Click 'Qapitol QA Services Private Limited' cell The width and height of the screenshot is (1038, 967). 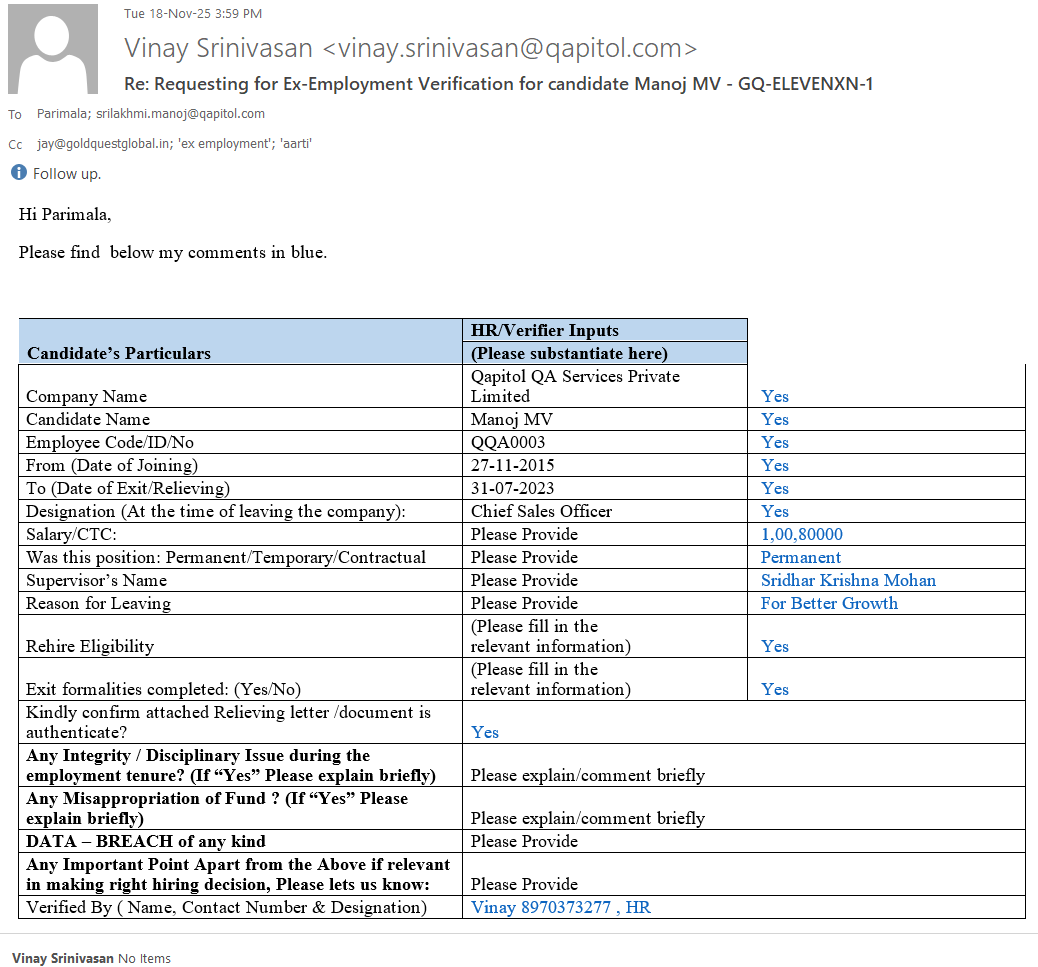pos(605,386)
